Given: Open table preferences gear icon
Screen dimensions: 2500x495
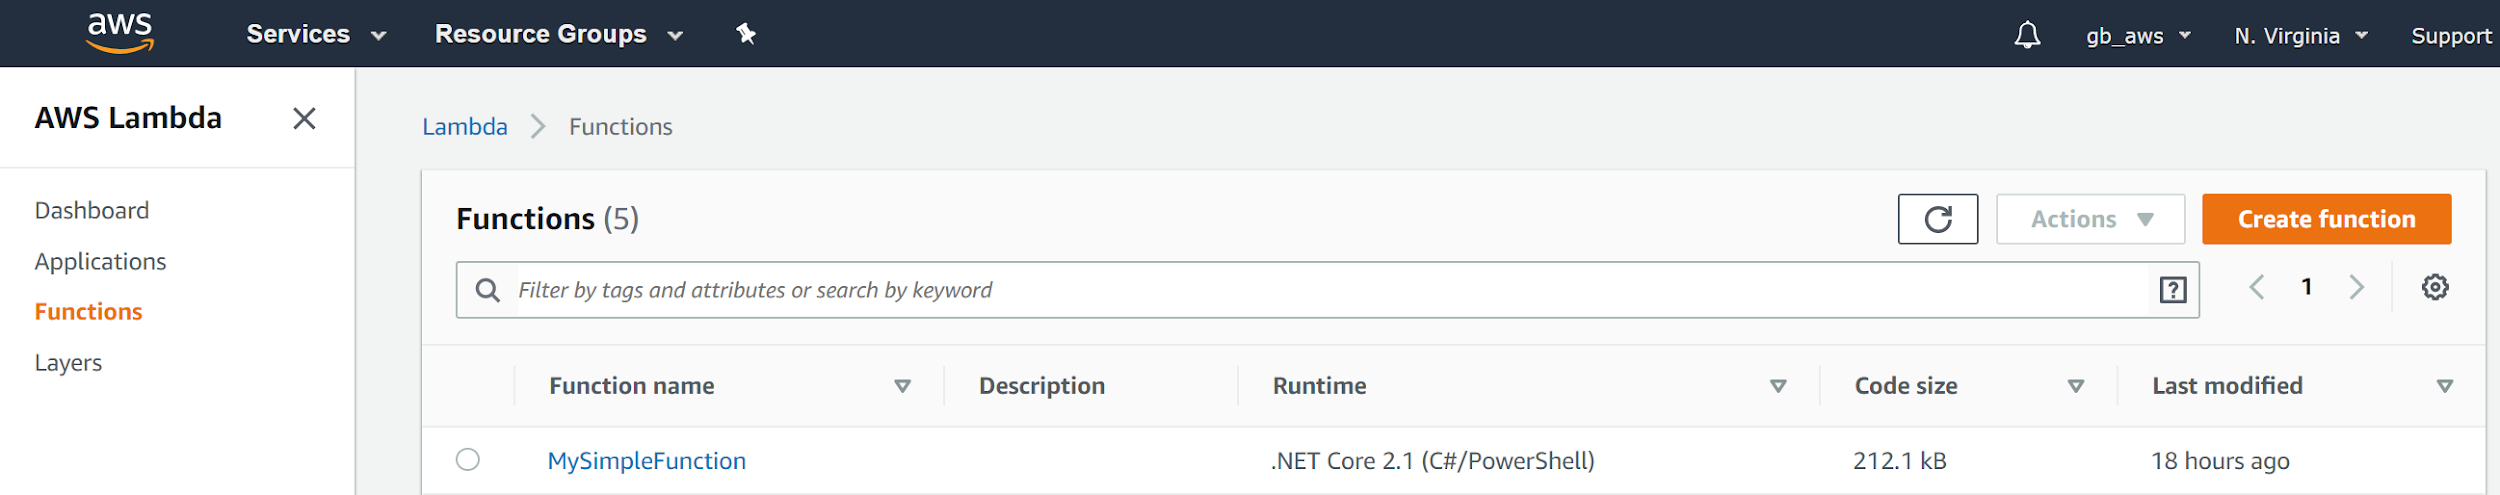Looking at the screenshot, I should [x=2435, y=287].
